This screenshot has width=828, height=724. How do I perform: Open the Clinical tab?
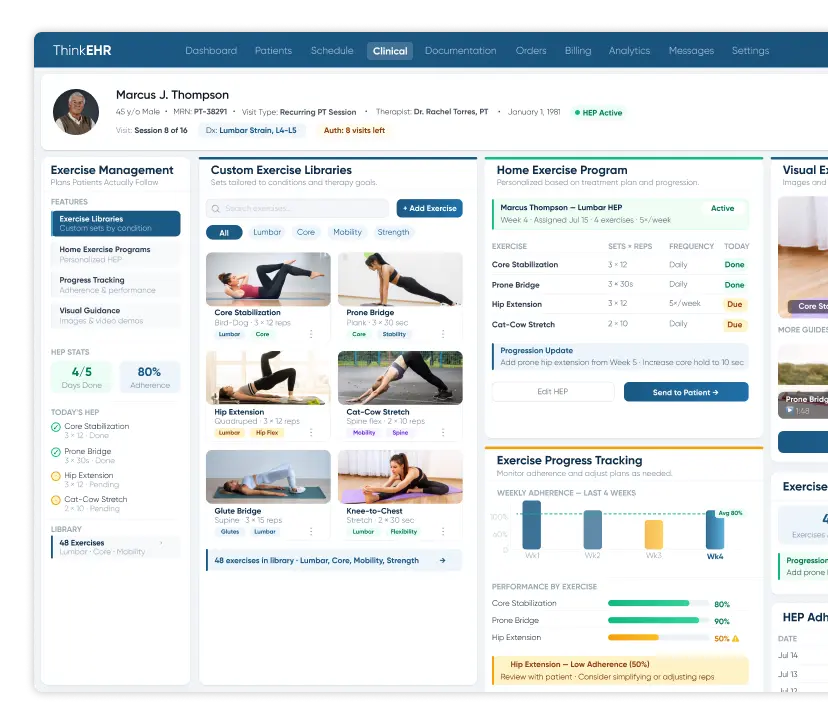coord(390,51)
